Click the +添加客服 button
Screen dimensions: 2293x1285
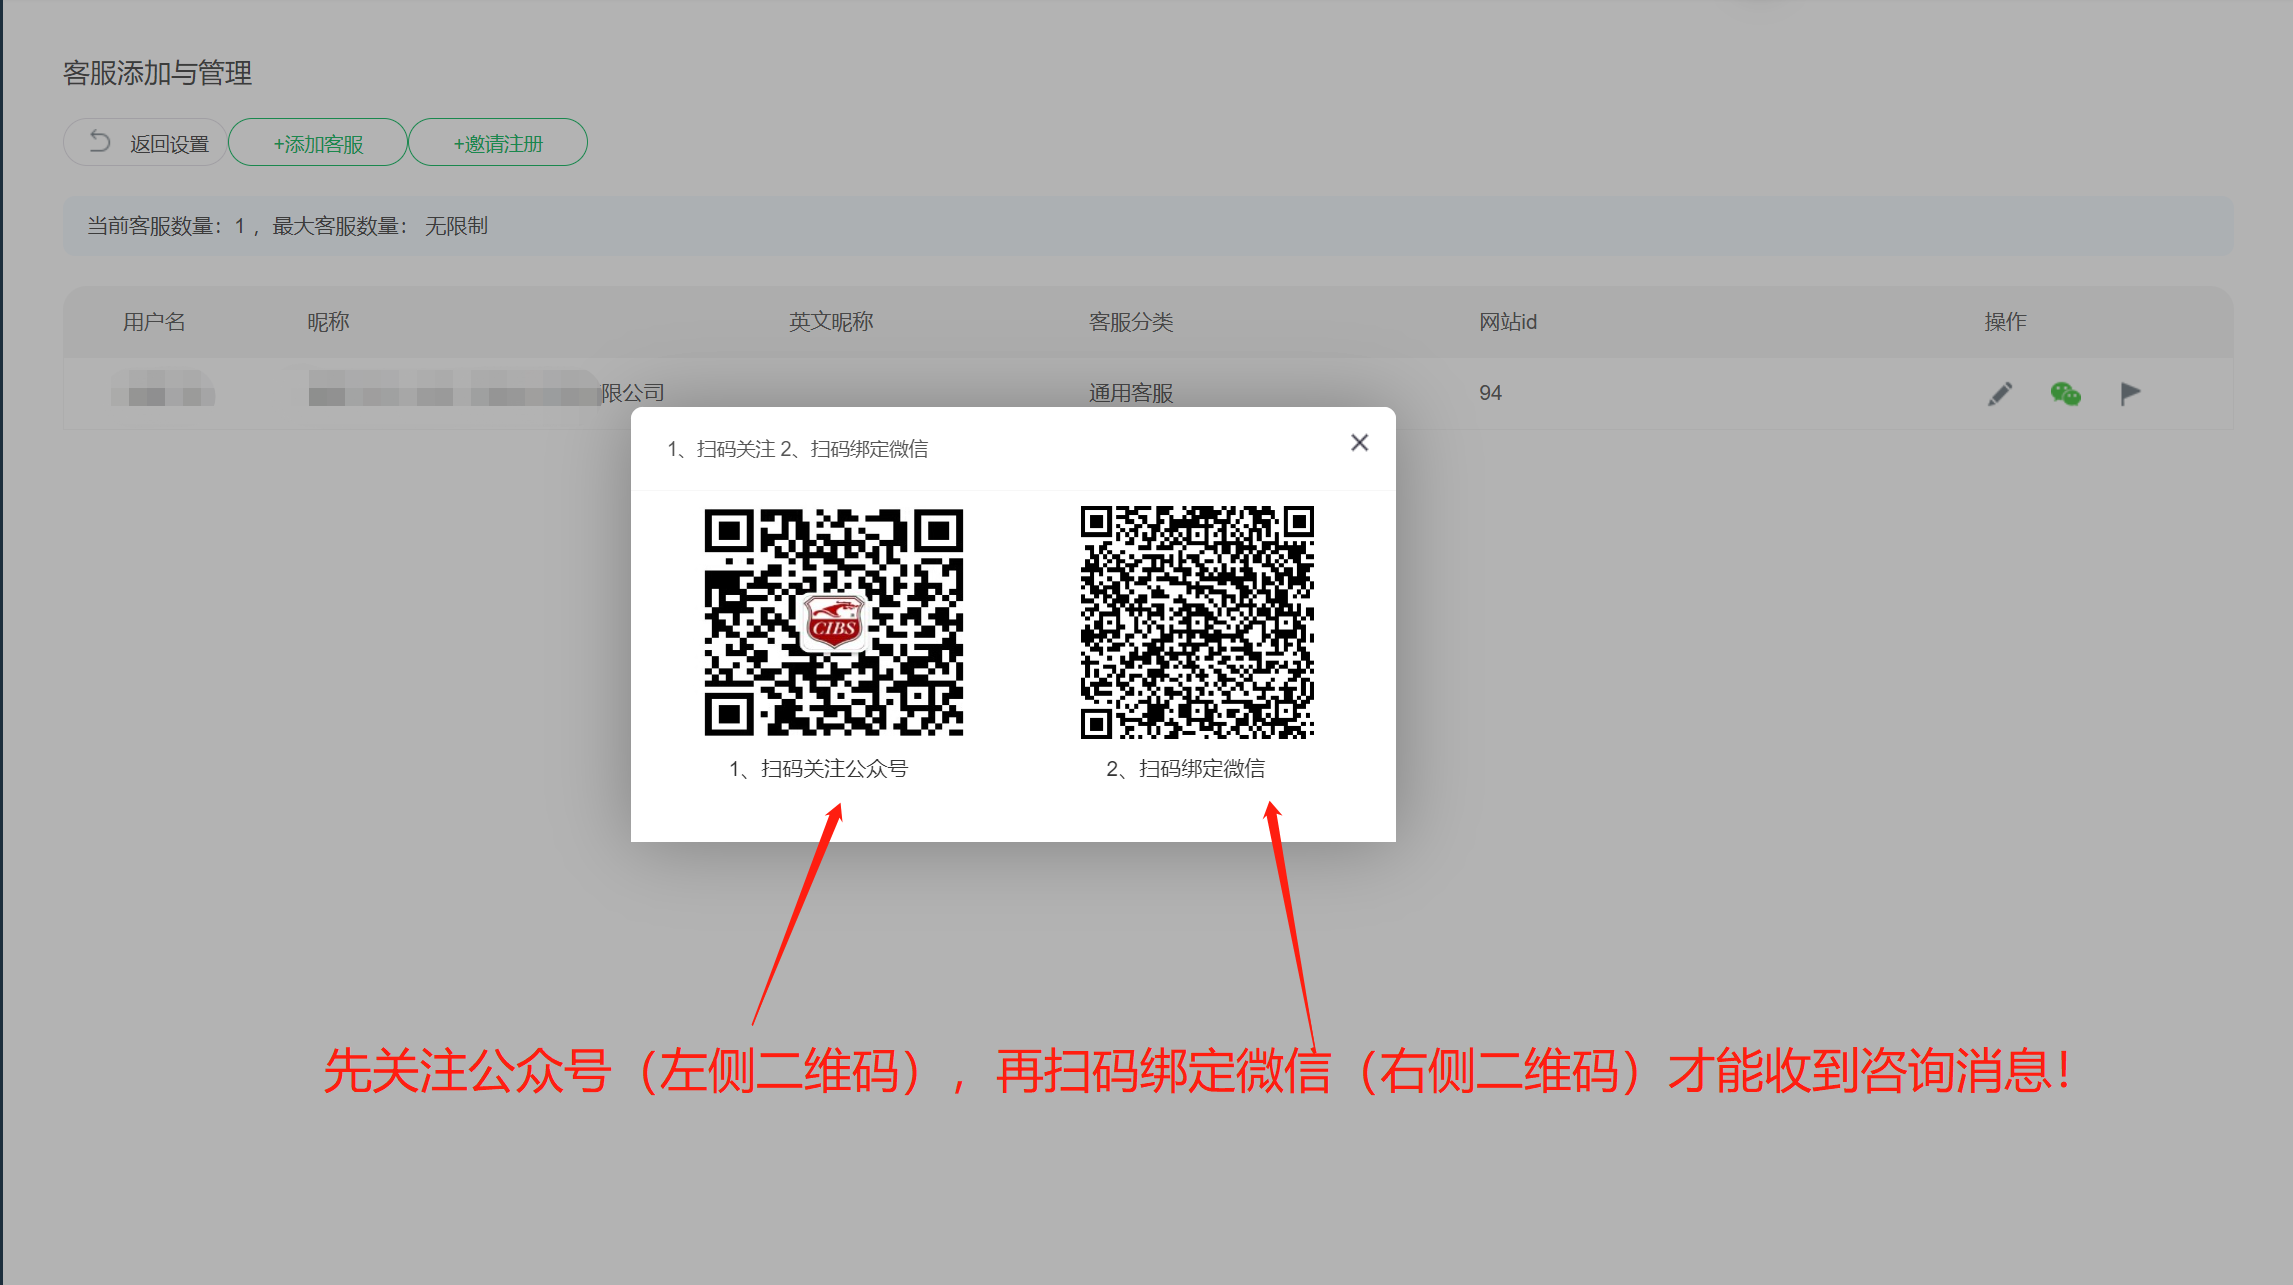318,142
